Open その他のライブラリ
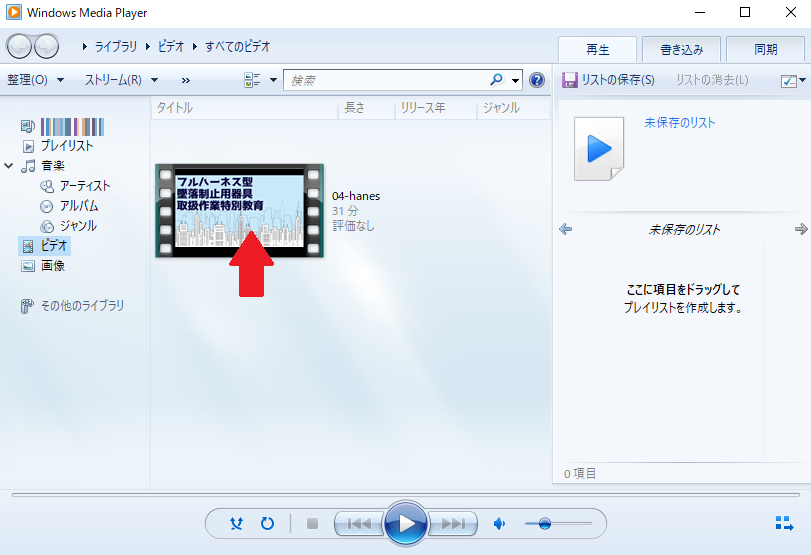Screen dimensions: 811x555 pos(82,306)
